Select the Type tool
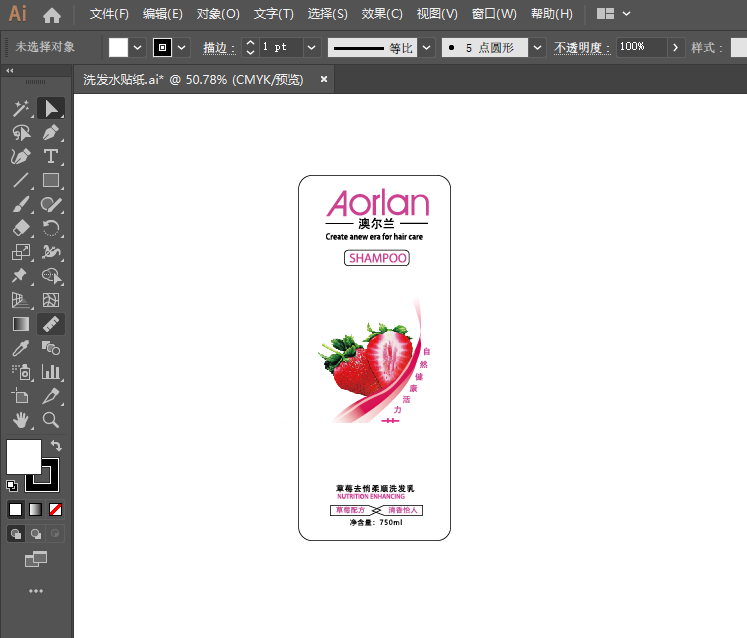747x638 pixels. (x=51, y=157)
